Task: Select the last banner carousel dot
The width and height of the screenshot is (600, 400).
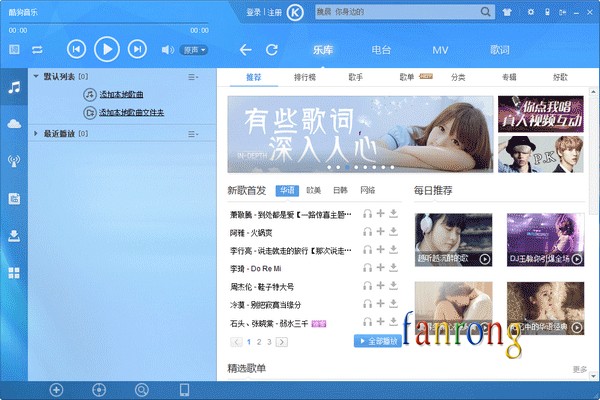Action: [x=392, y=167]
